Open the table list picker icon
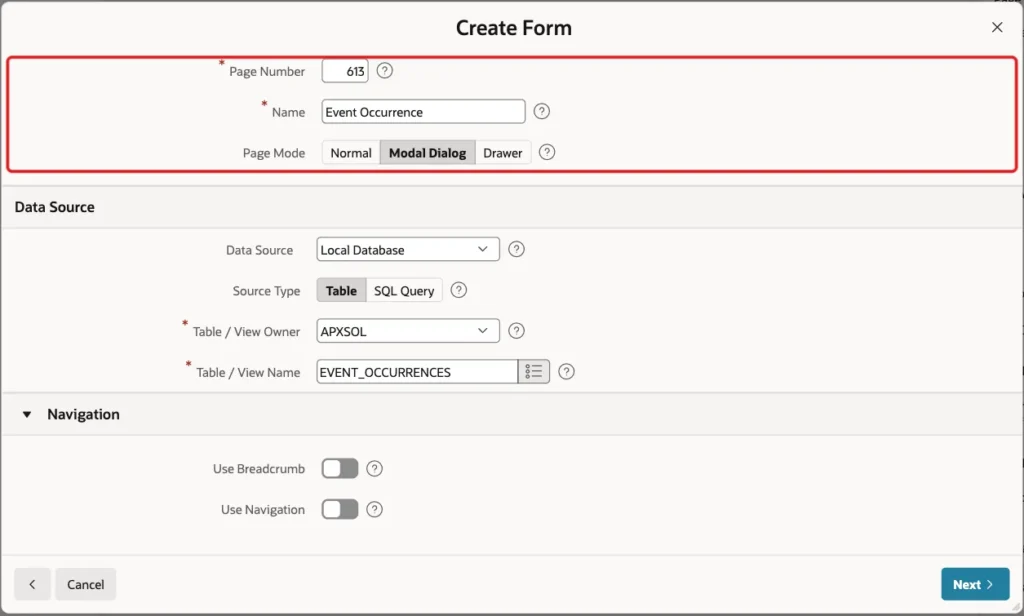The width and height of the screenshot is (1024, 616). point(534,372)
